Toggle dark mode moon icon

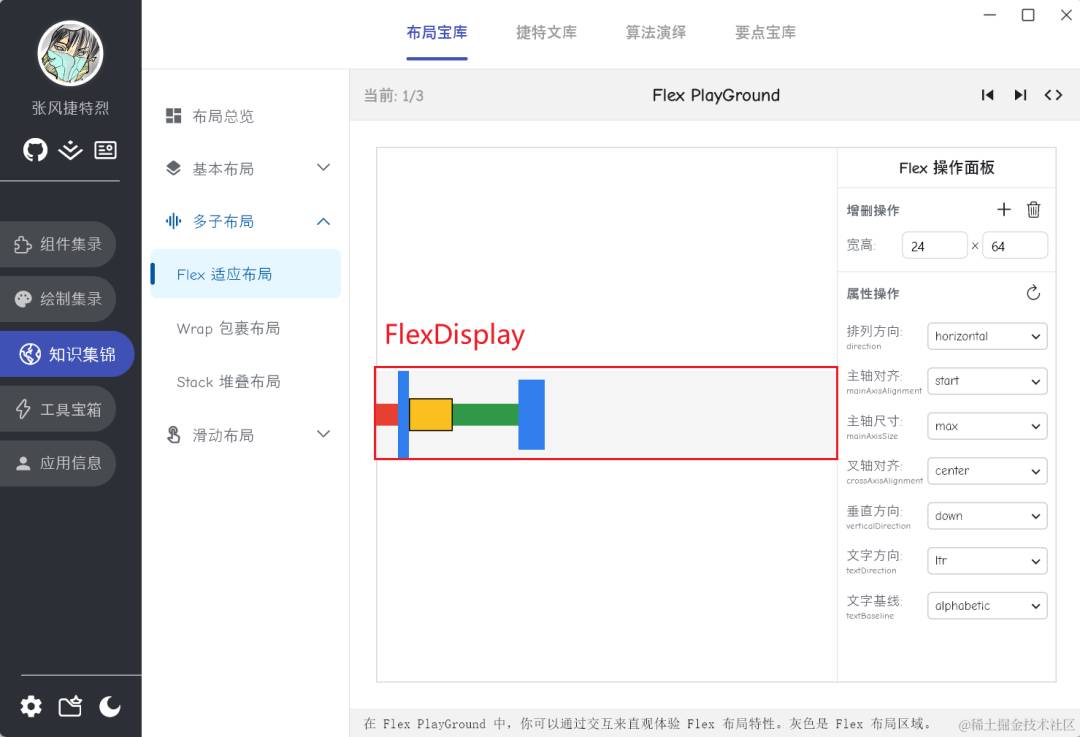(x=110, y=706)
